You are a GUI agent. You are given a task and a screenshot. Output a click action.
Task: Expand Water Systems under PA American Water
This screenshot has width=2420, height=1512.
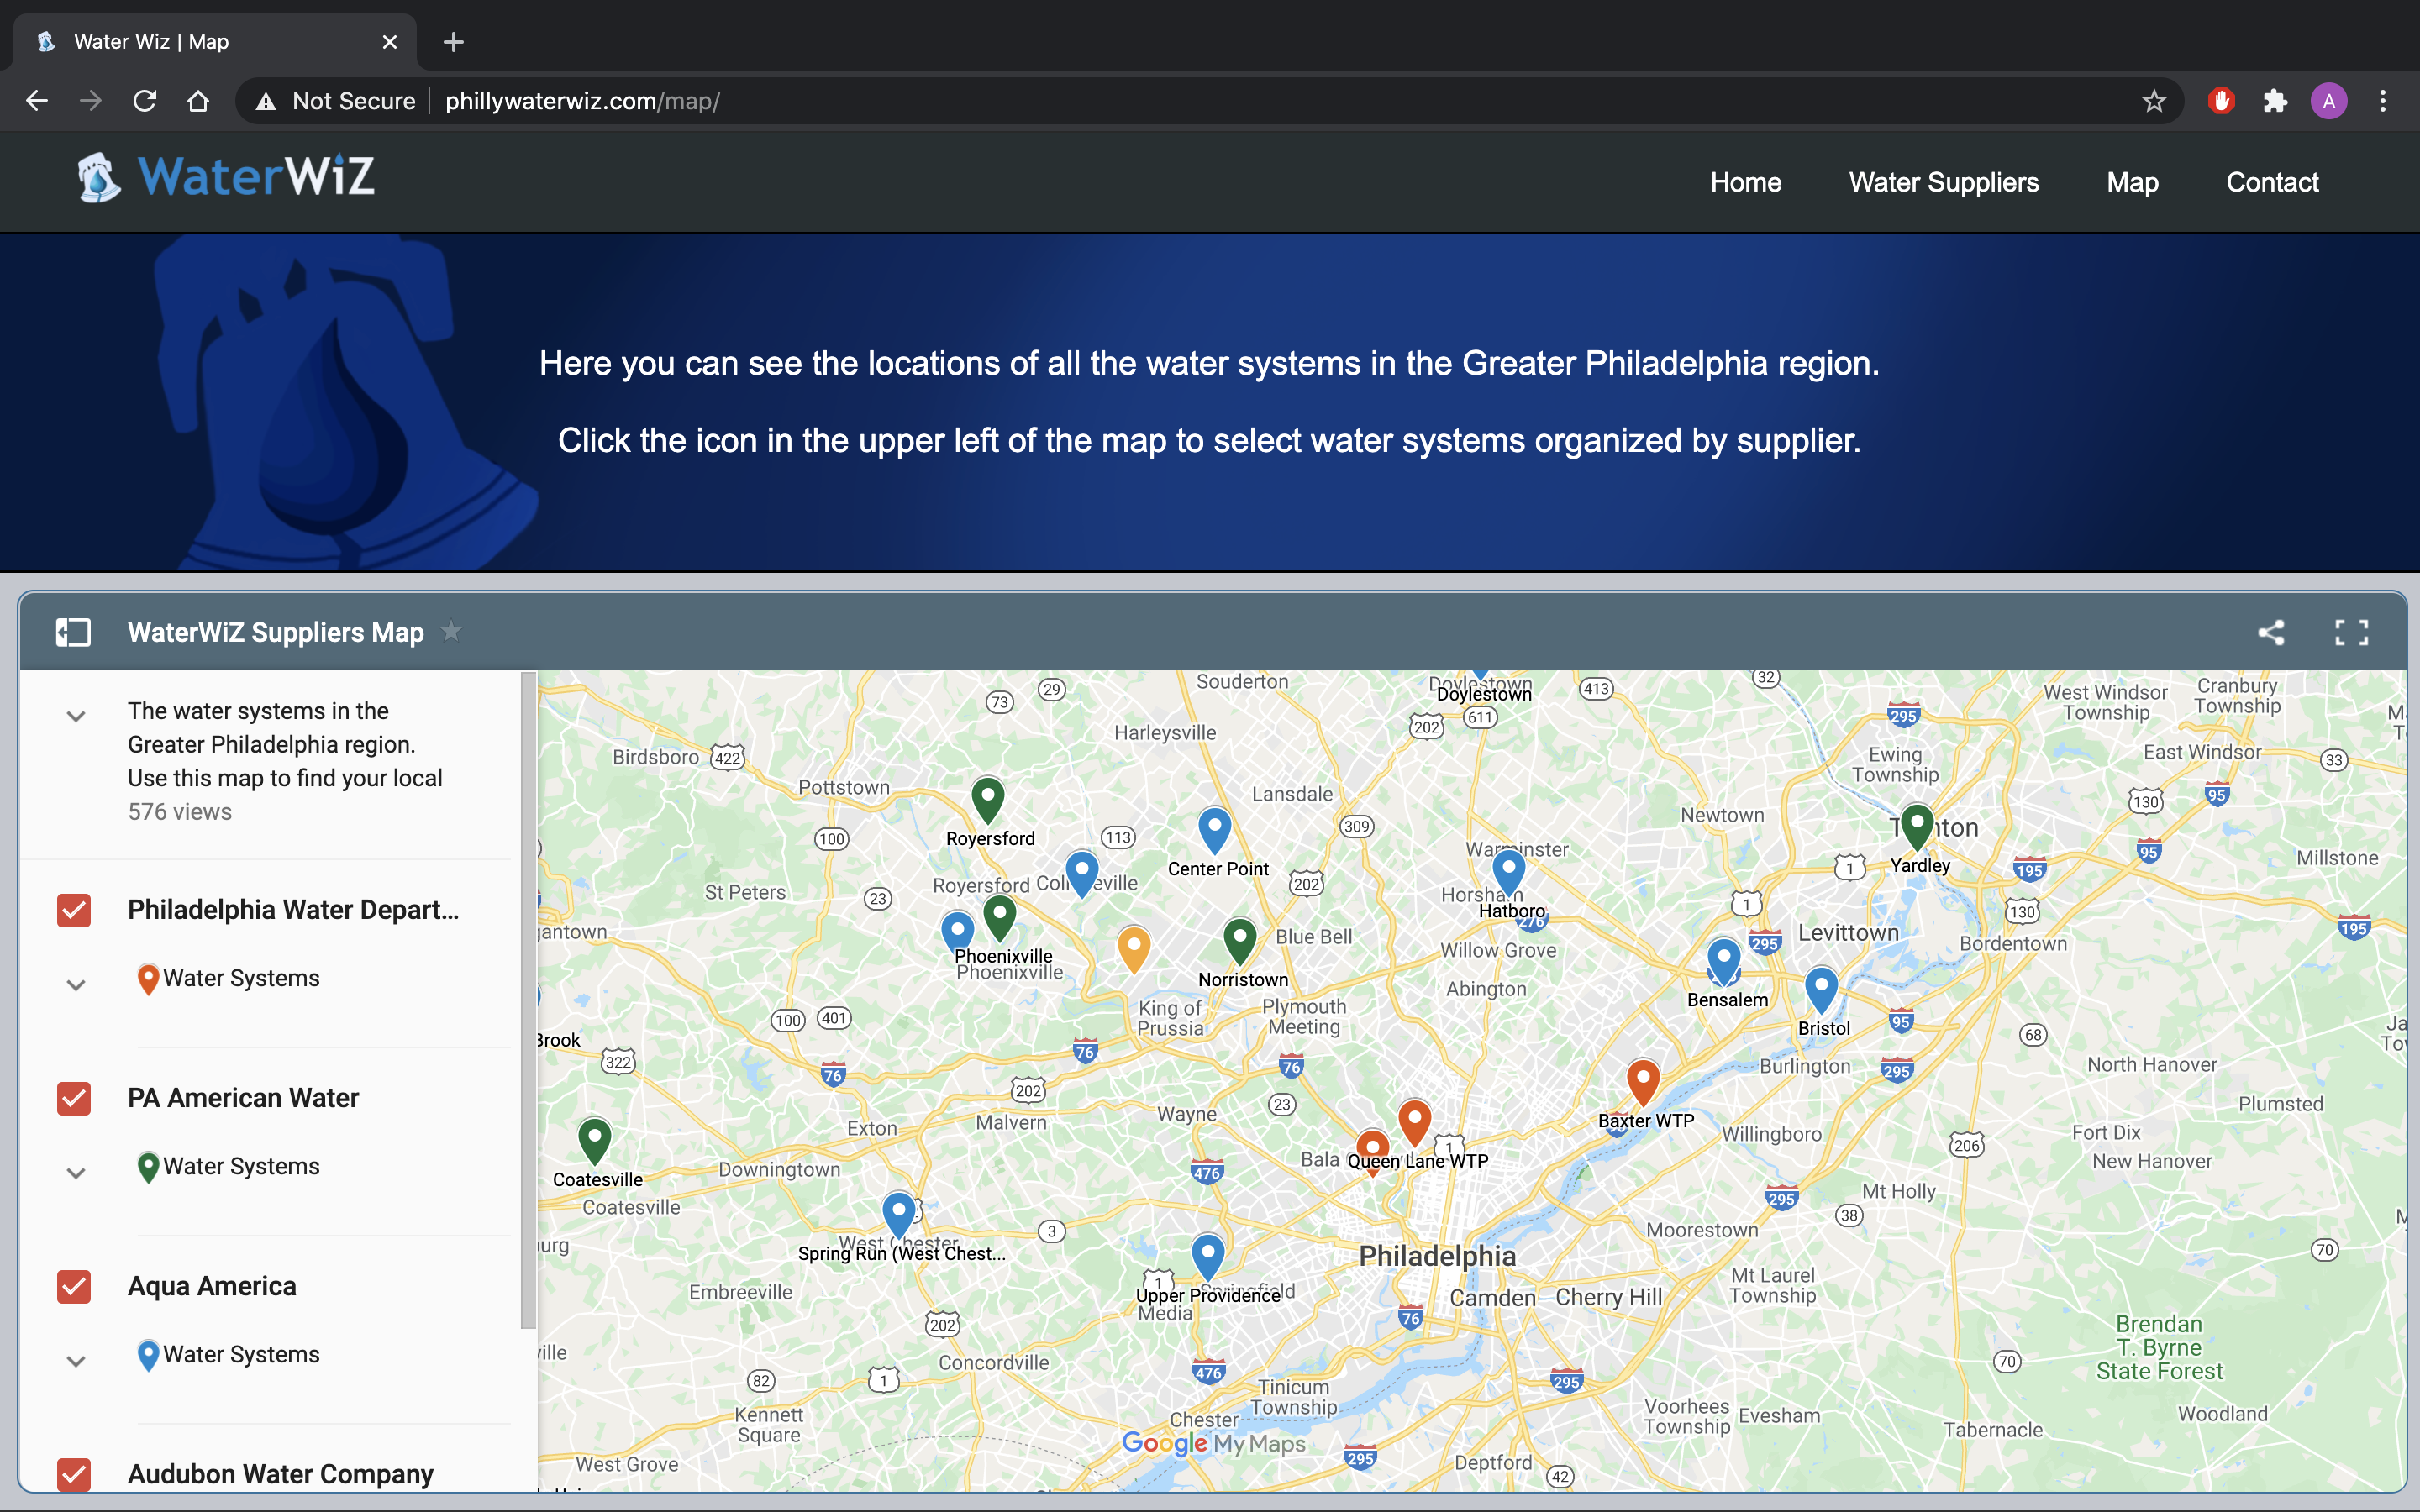(x=76, y=1173)
